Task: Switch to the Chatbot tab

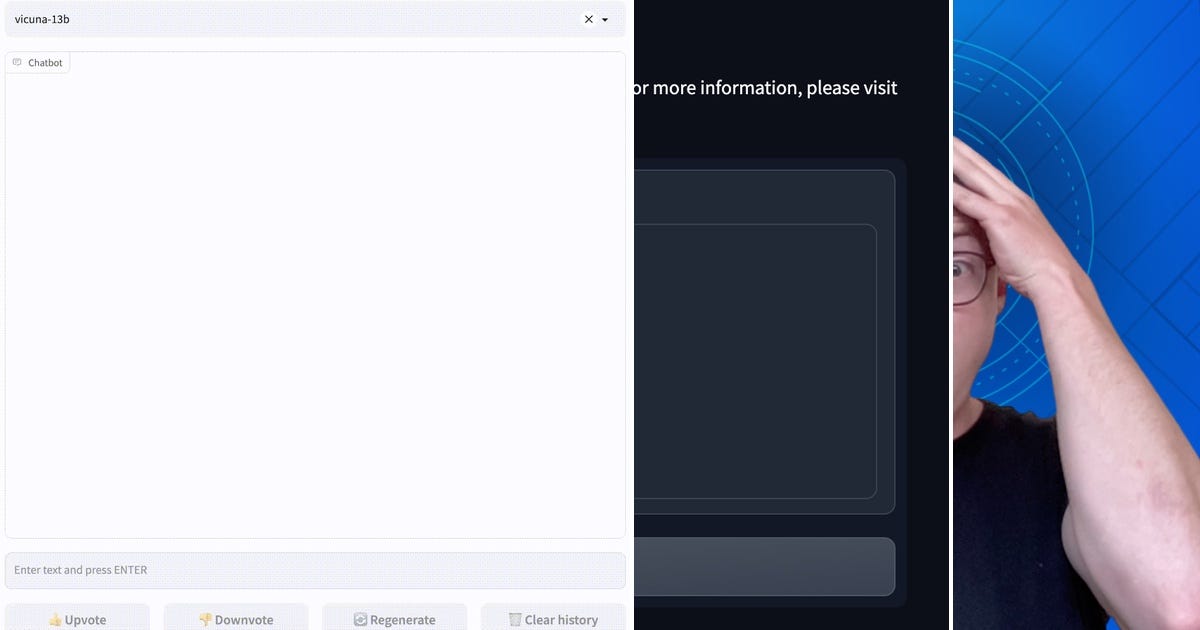Action: click(x=38, y=61)
